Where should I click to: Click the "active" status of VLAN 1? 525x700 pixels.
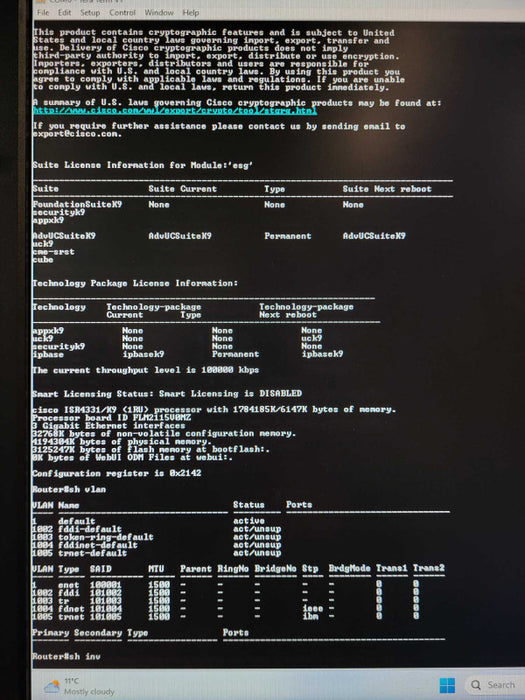tap(249, 521)
